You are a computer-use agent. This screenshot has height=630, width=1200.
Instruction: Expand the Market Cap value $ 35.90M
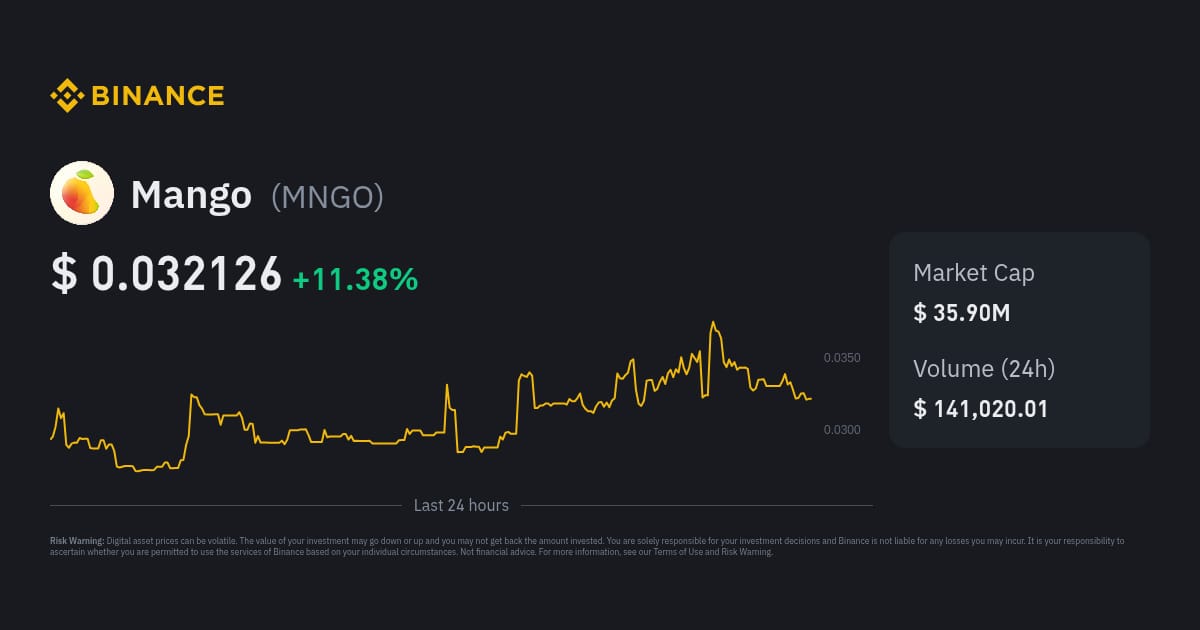962,313
